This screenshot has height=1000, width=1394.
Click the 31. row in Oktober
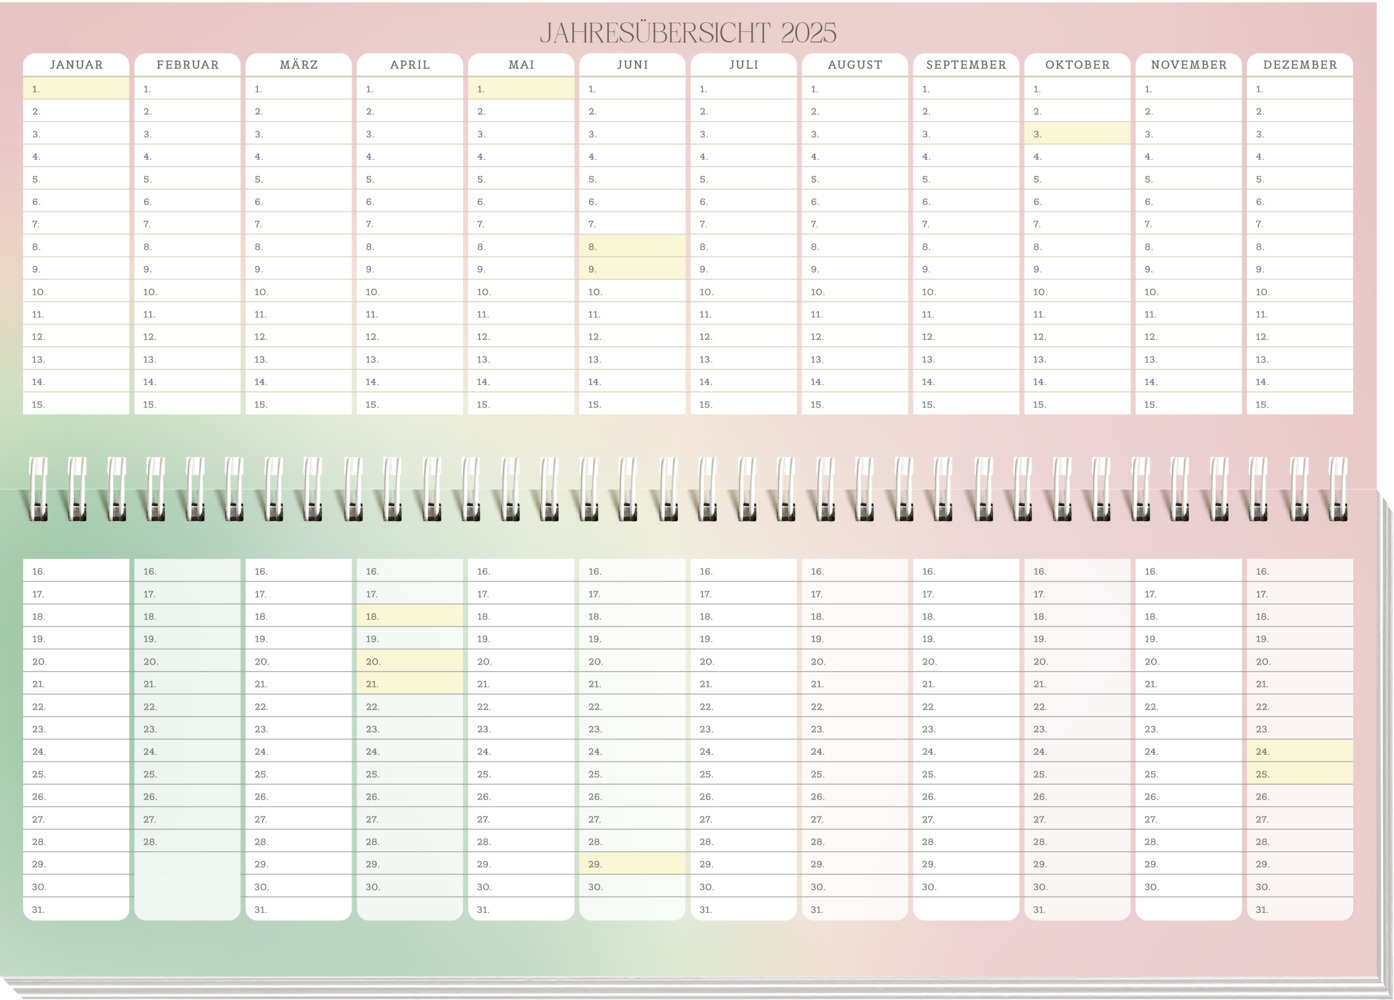coord(1077,910)
